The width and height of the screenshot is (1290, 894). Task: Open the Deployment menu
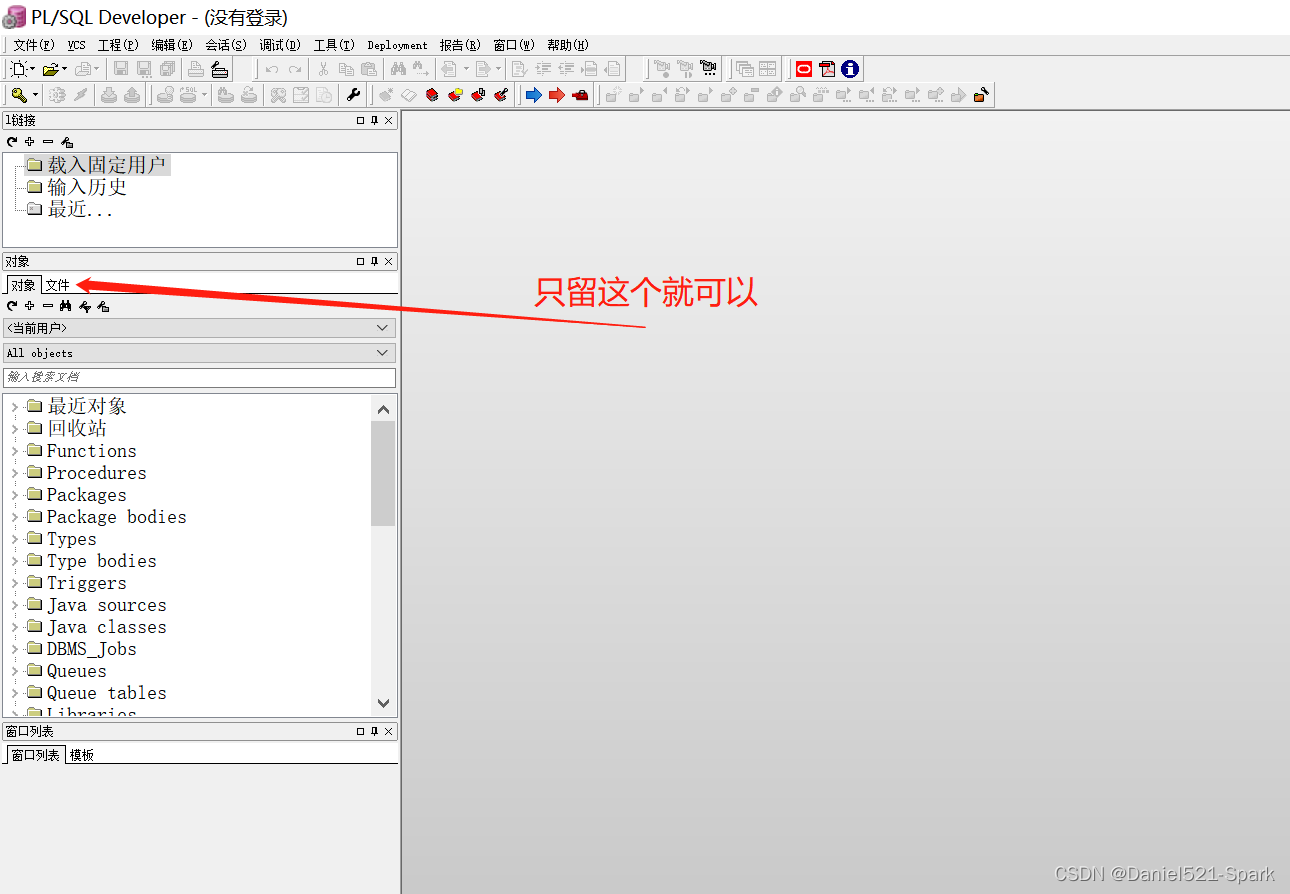[397, 45]
